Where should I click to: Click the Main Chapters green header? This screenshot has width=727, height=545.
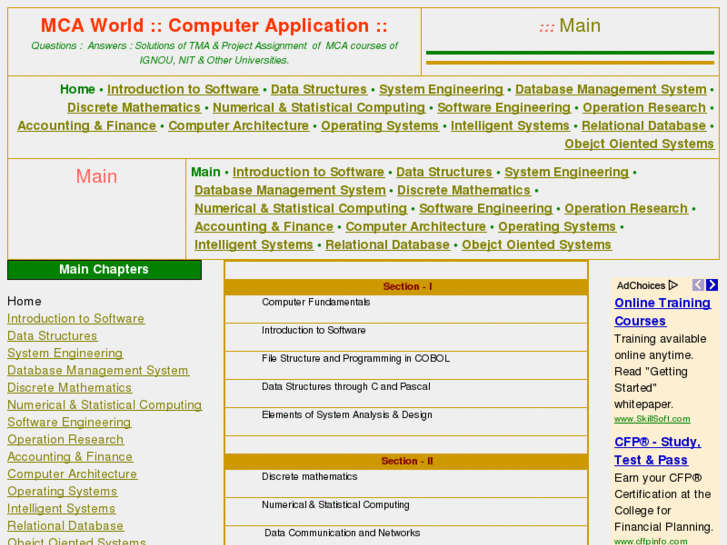[x=104, y=270]
